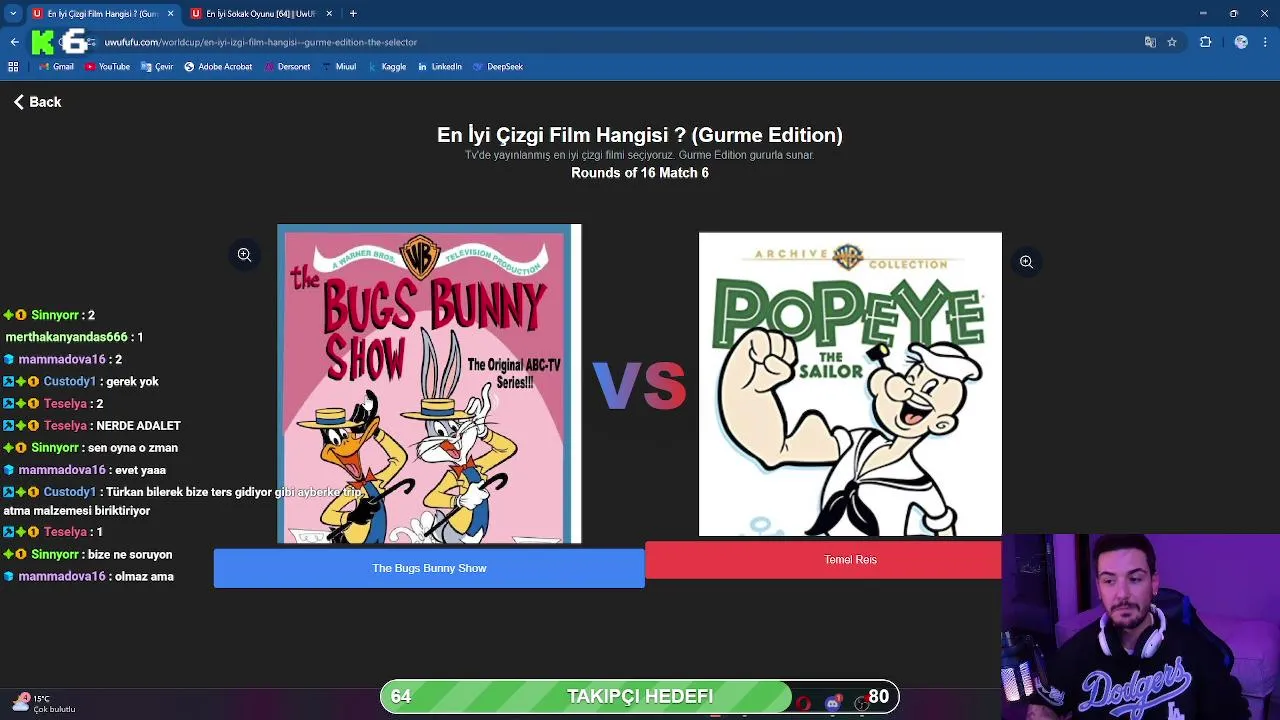The width and height of the screenshot is (1280, 720).
Task: Vote with the blue 'The Bugs Bunny Show' button
Action: (x=429, y=568)
